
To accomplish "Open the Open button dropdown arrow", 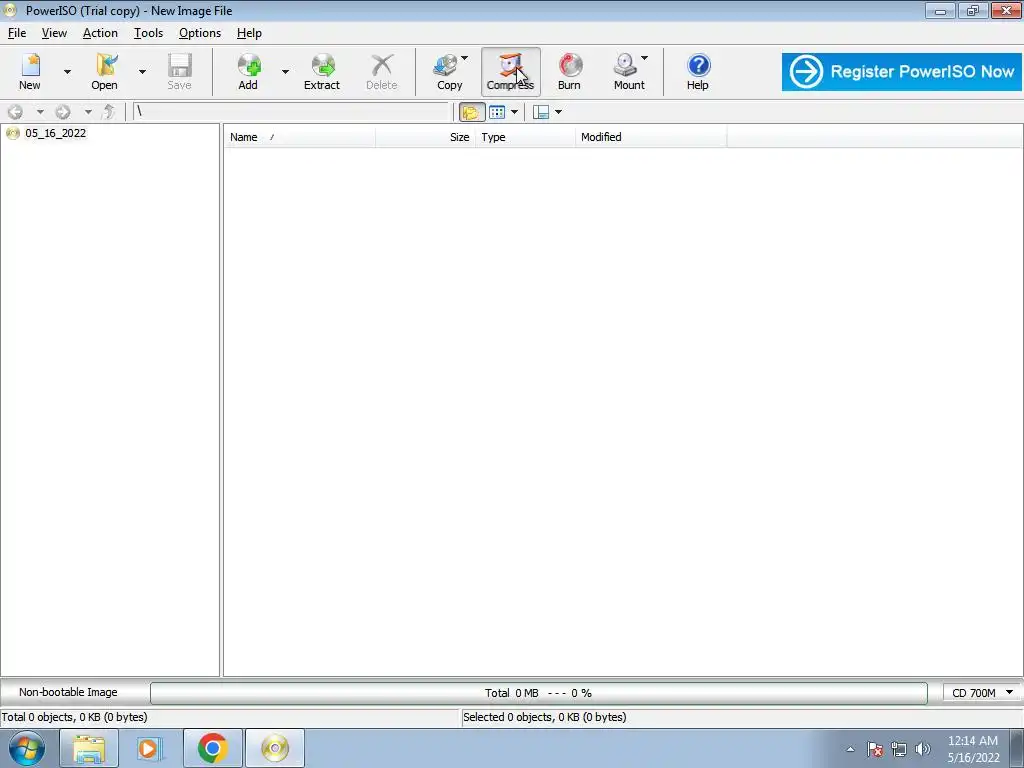I will tap(142, 71).
